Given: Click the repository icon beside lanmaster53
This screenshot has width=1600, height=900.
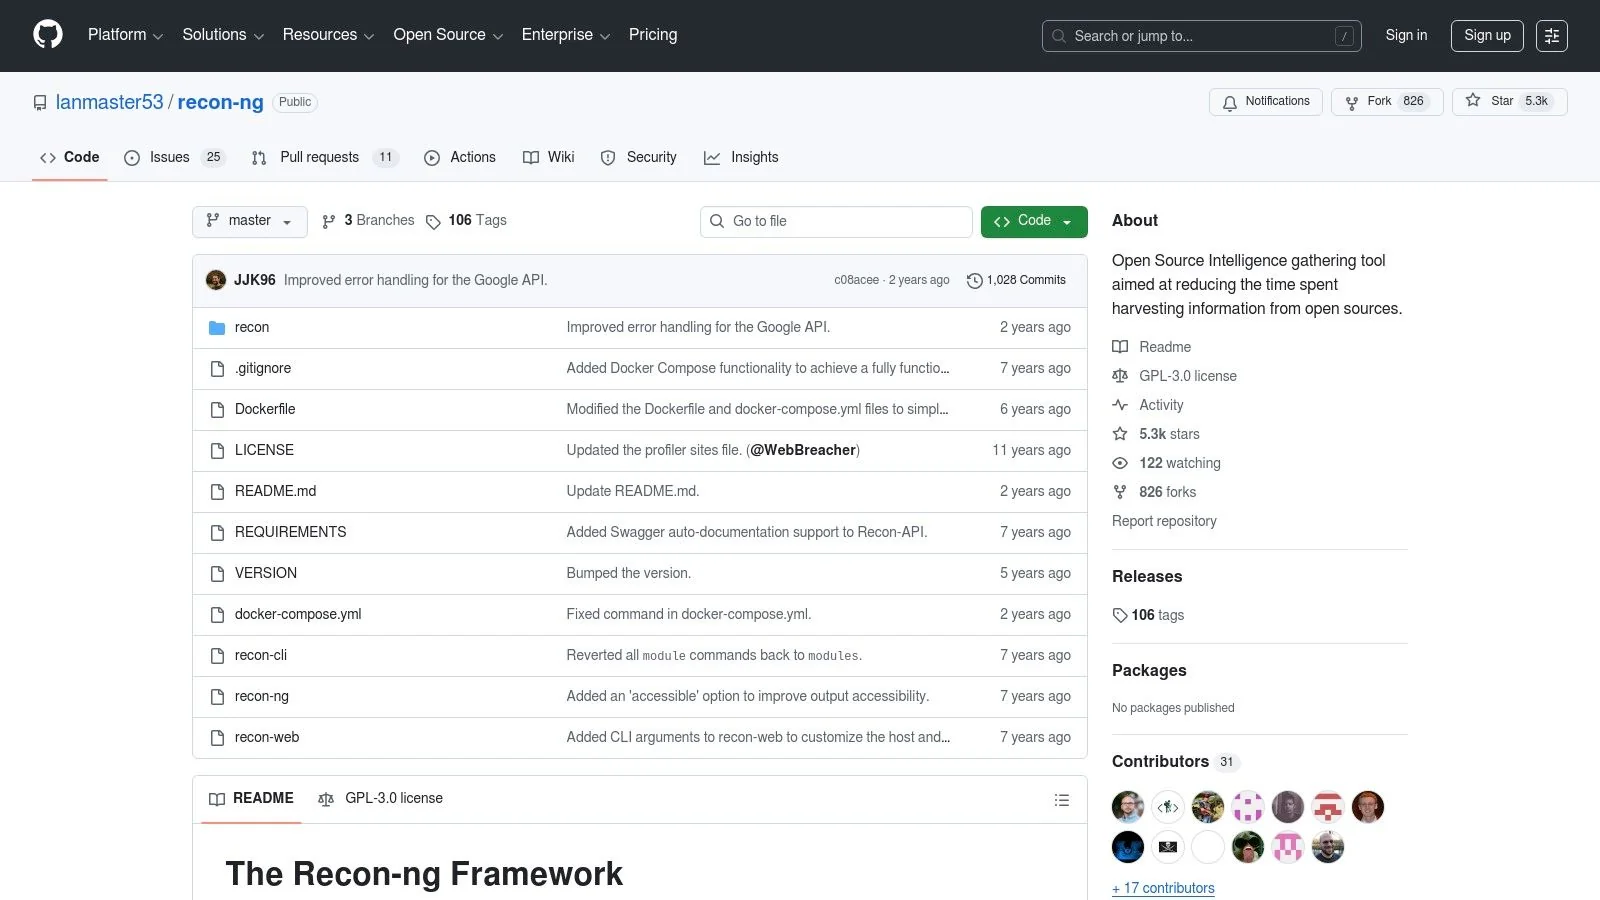Looking at the screenshot, I should (40, 103).
